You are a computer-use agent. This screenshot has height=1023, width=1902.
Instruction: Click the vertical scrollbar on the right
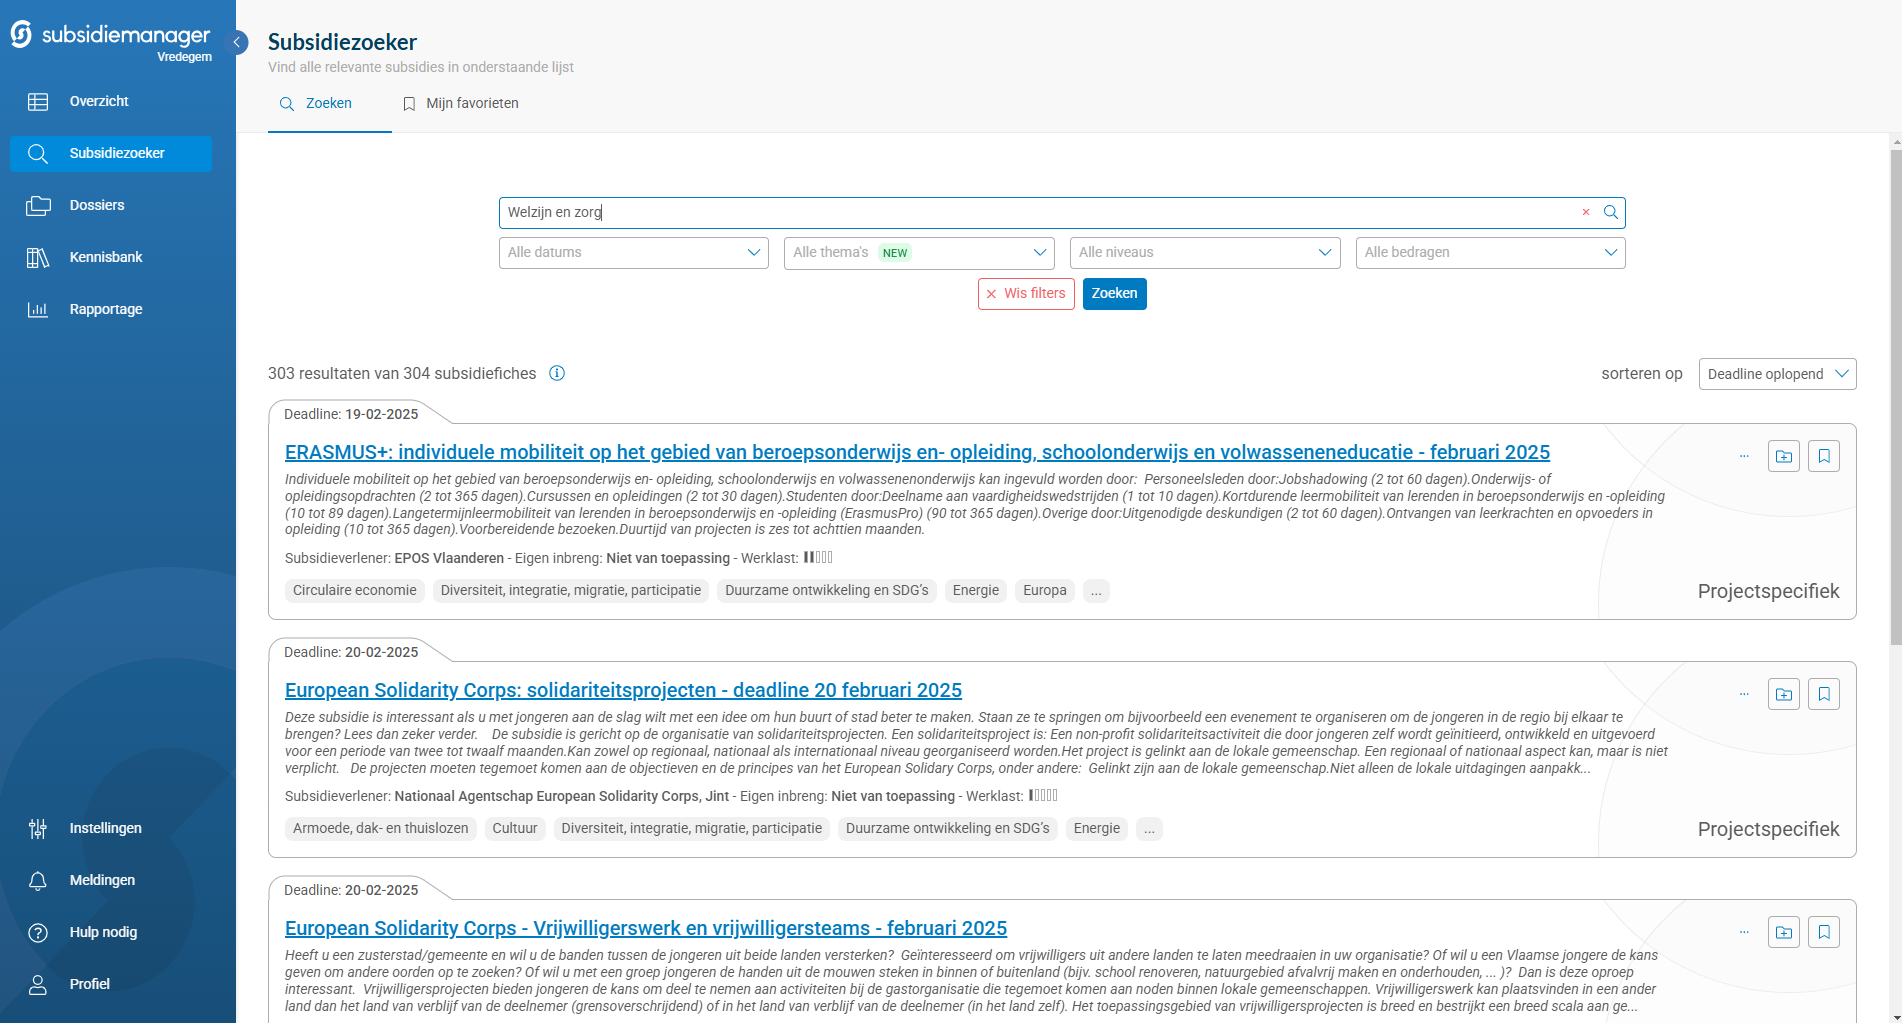[1895, 400]
